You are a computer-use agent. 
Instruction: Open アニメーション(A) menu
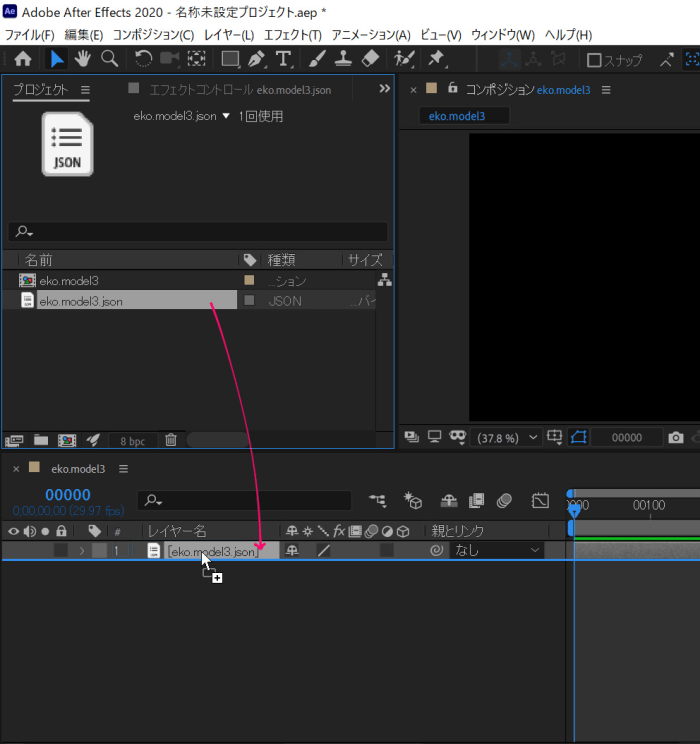[371, 35]
